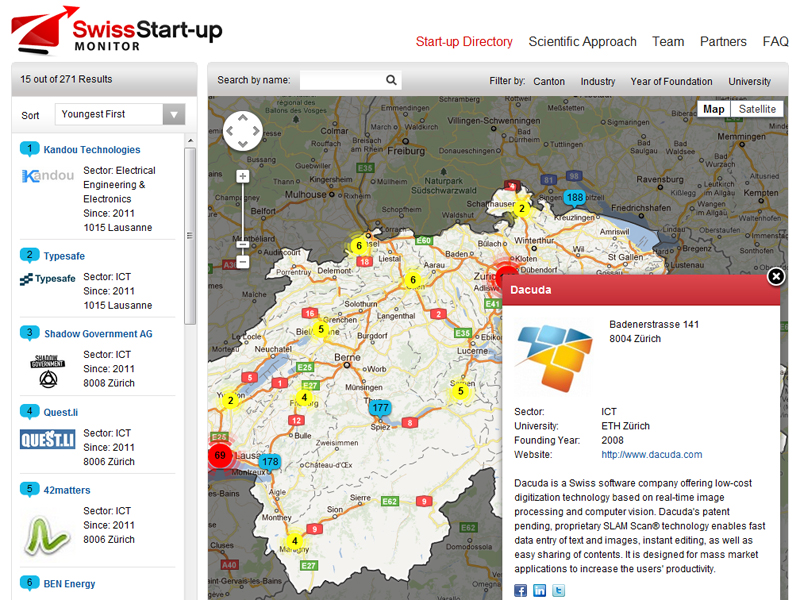Share Dacuda on Twitter
The image size is (800, 600).
pos(559,591)
